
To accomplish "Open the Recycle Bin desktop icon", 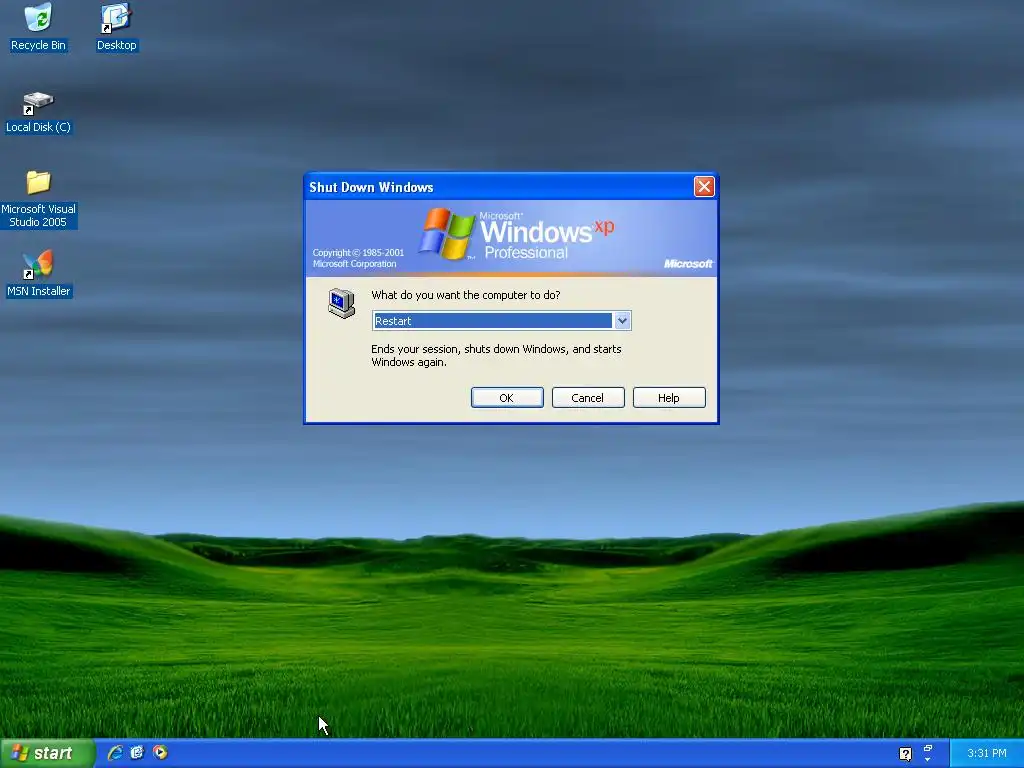I will pos(38,26).
